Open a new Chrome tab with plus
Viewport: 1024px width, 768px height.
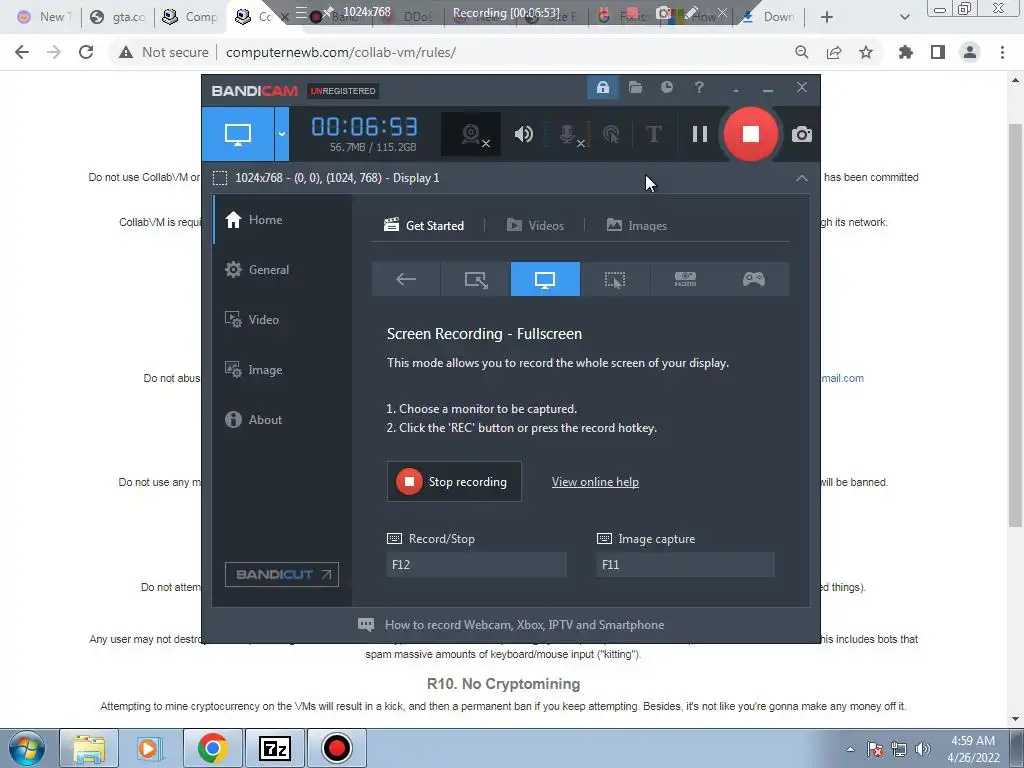point(827,17)
